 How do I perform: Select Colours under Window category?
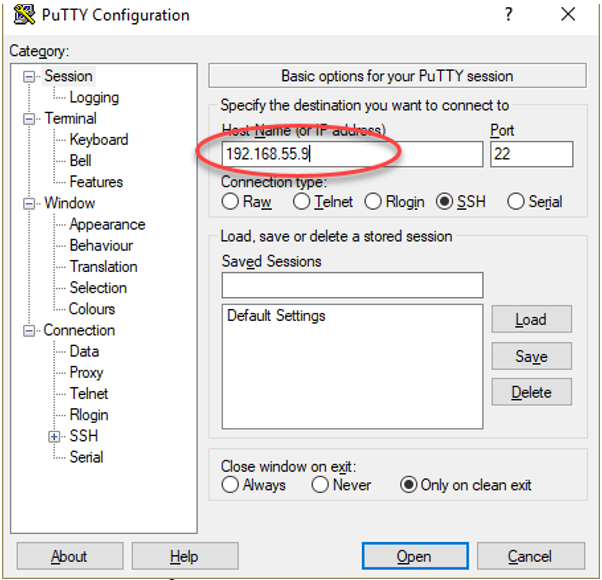(x=92, y=309)
